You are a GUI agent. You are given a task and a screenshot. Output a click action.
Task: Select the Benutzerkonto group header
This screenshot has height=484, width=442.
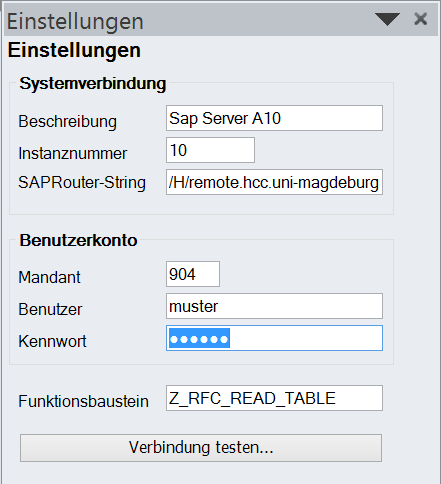(78, 240)
